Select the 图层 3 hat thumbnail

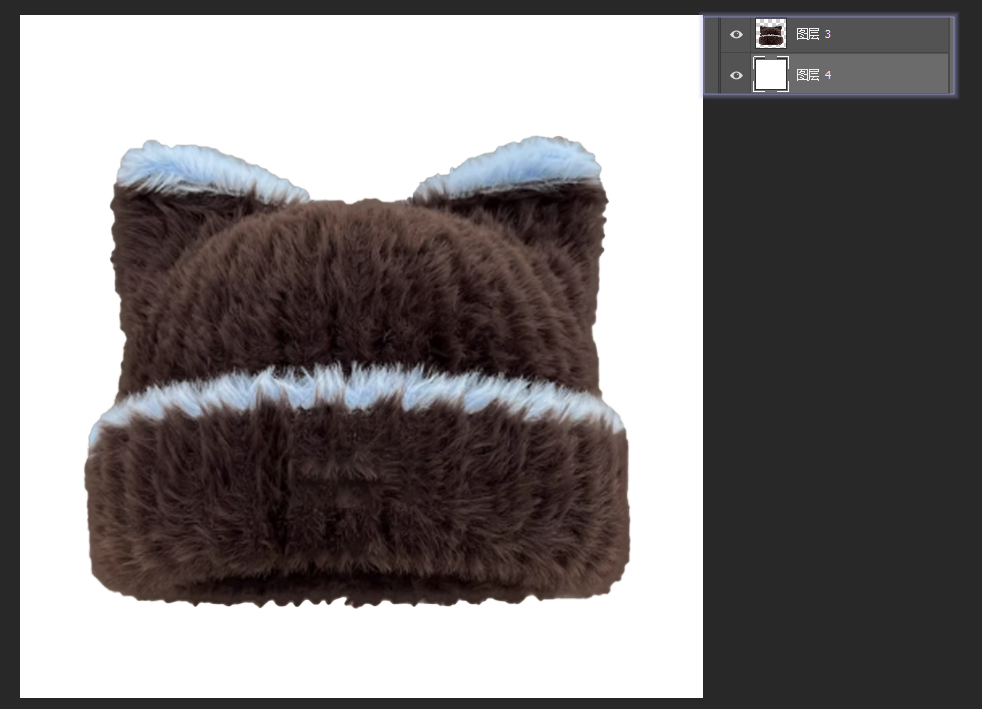coord(771,34)
